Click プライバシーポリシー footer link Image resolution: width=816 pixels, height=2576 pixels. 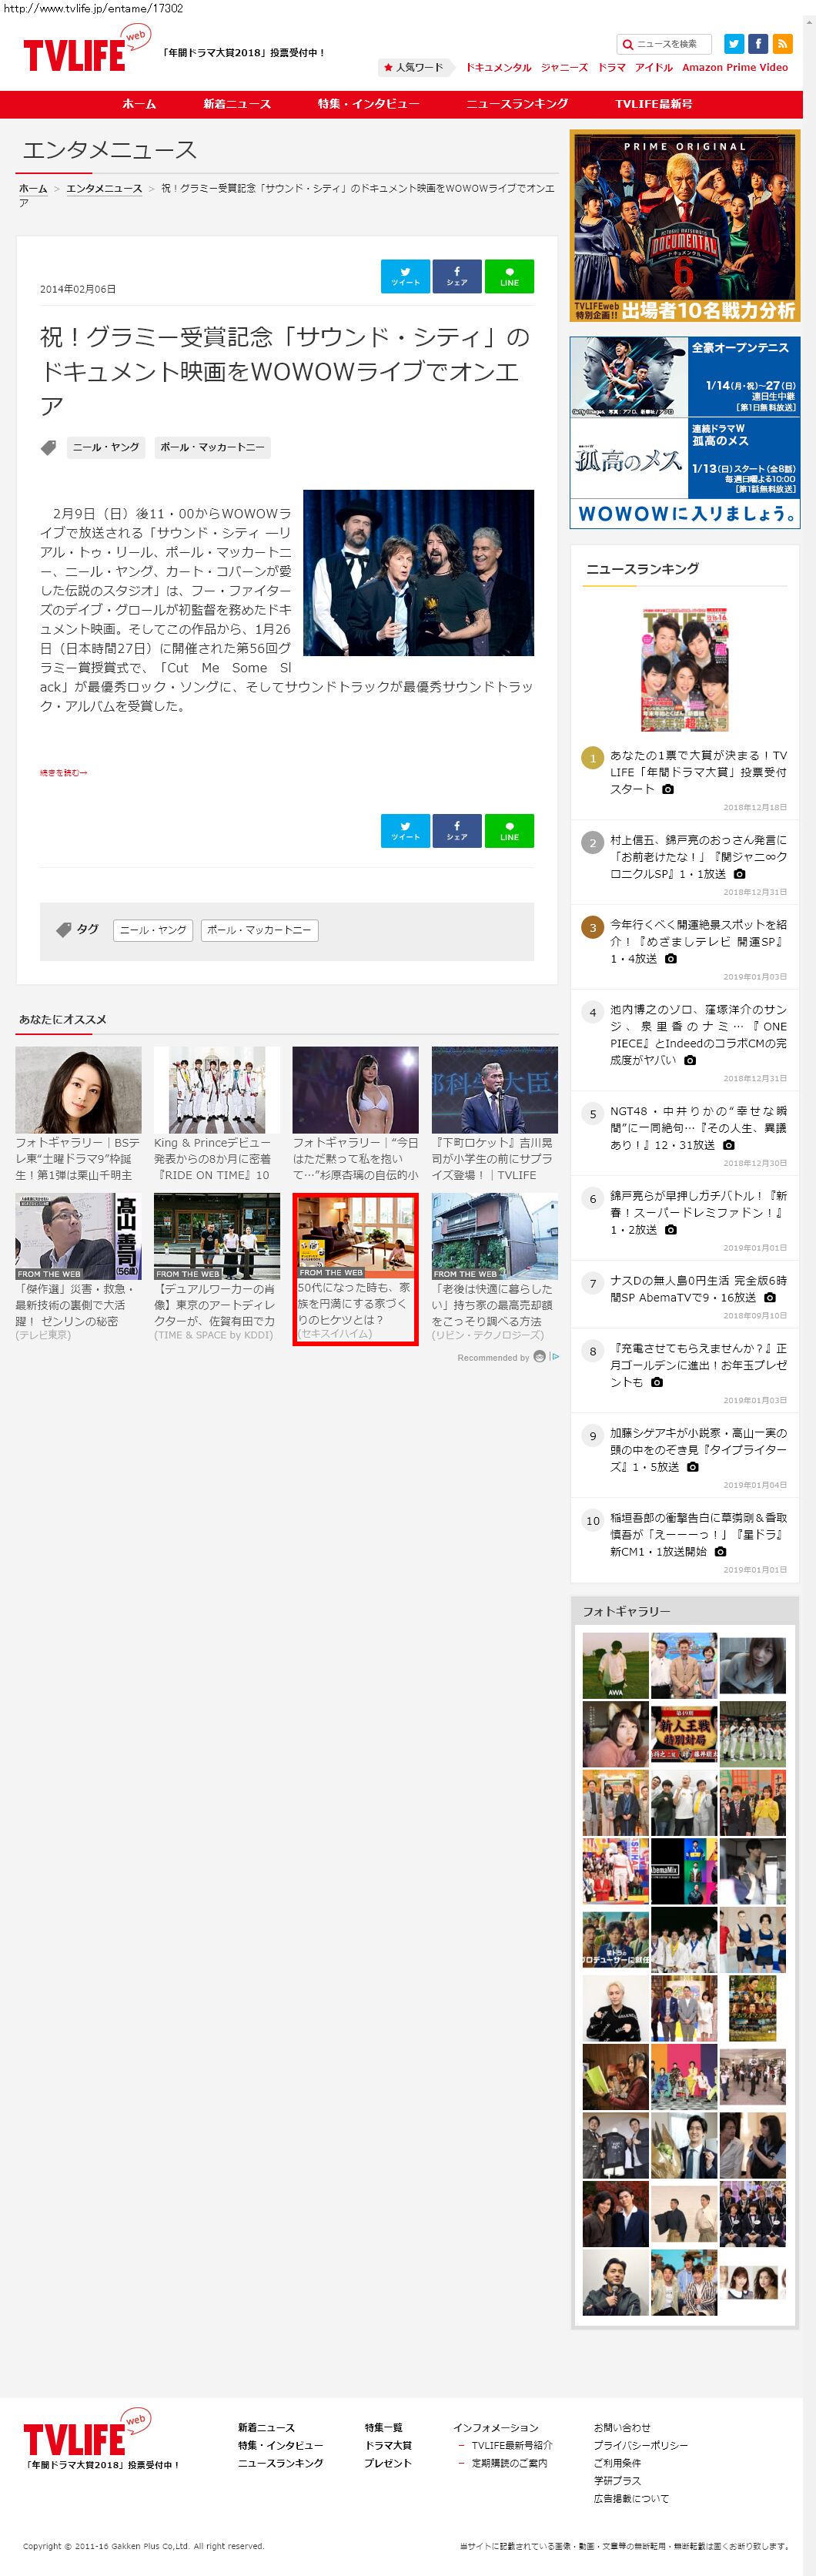tap(640, 2445)
